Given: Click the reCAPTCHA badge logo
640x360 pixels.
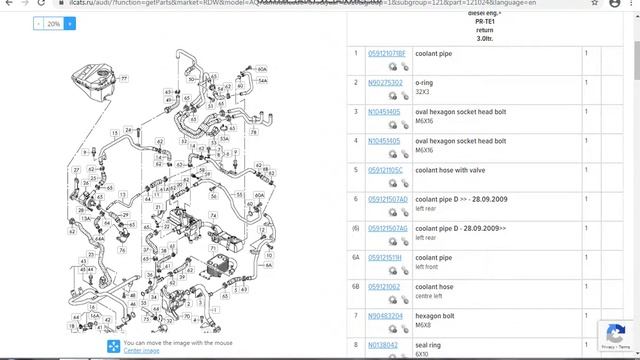Looking at the screenshot, I should pos(616,333).
